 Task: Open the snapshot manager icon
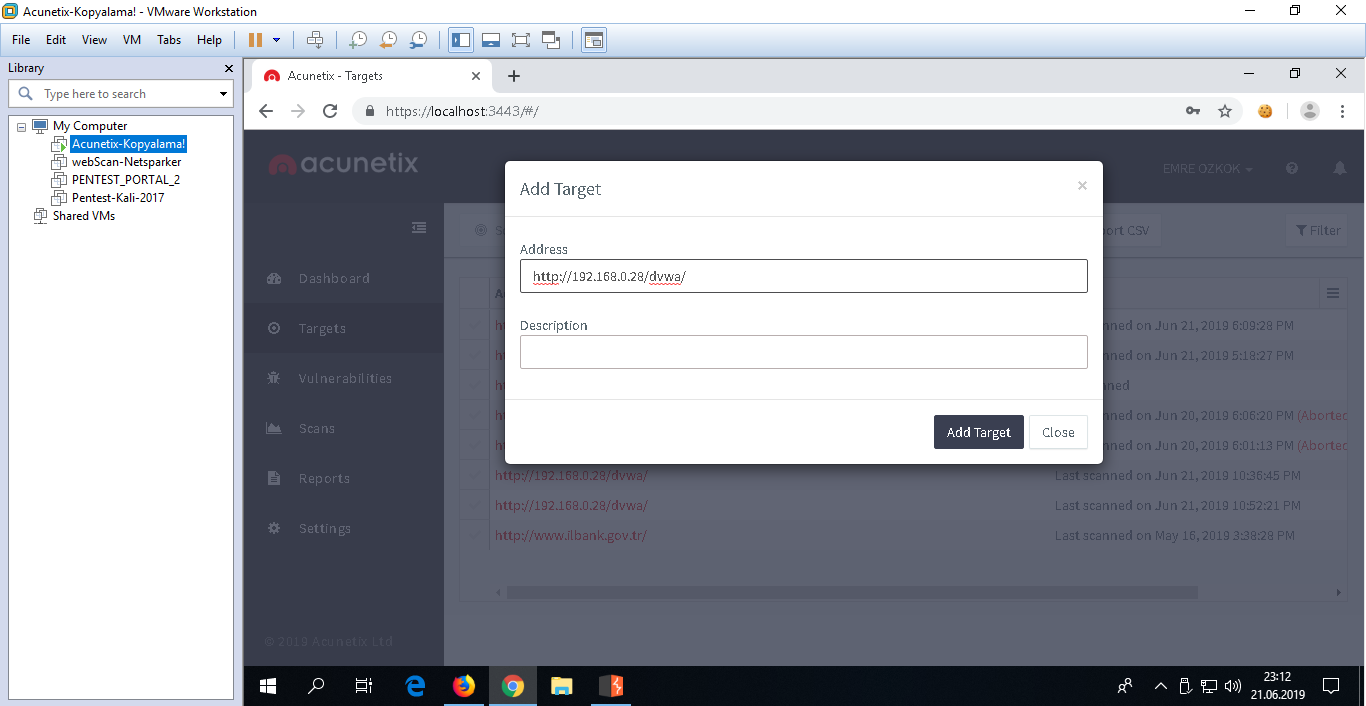[x=419, y=40]
